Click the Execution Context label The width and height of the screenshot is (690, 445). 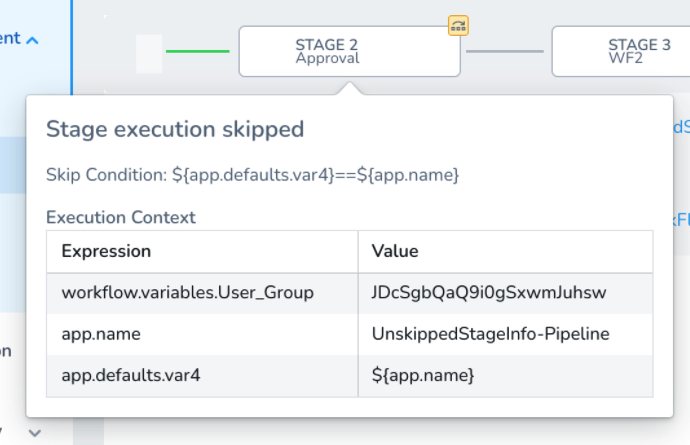(121, 217)
